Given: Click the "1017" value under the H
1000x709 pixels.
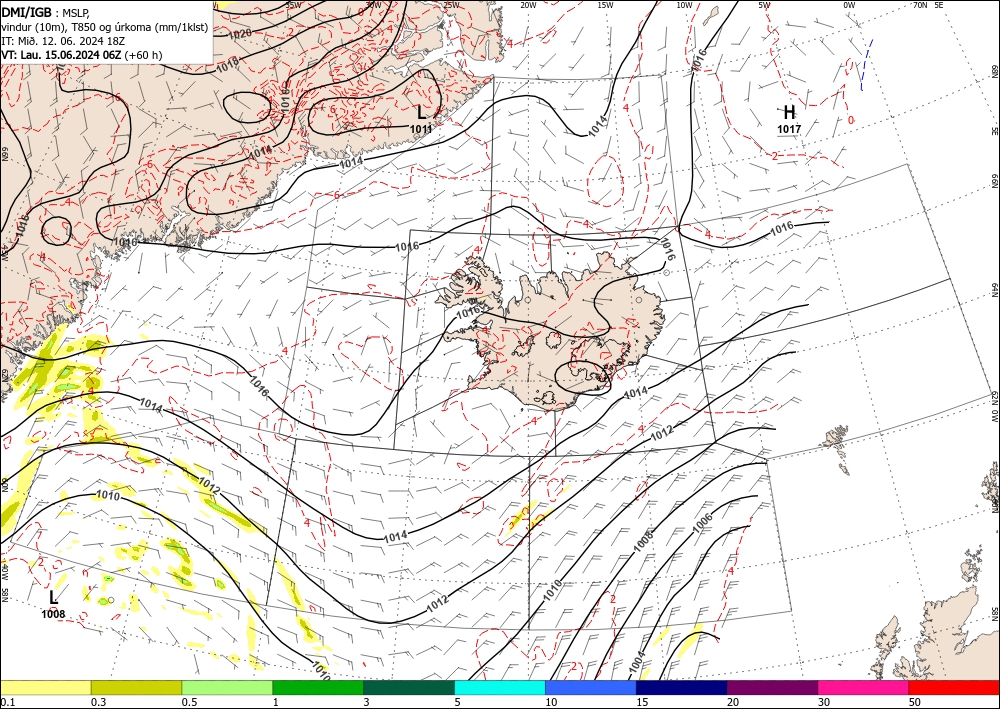Looking at the screenshot, I should pyautogui.click(x=789, y=129).
